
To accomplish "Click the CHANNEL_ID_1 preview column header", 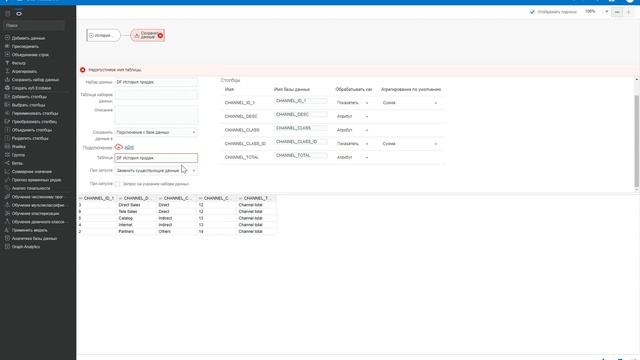I will (x=97, y=198).
